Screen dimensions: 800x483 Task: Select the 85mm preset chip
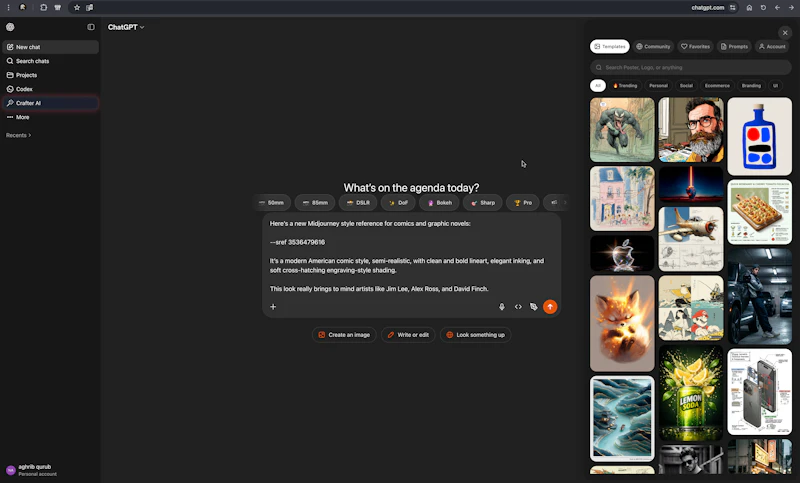(315, 202)
